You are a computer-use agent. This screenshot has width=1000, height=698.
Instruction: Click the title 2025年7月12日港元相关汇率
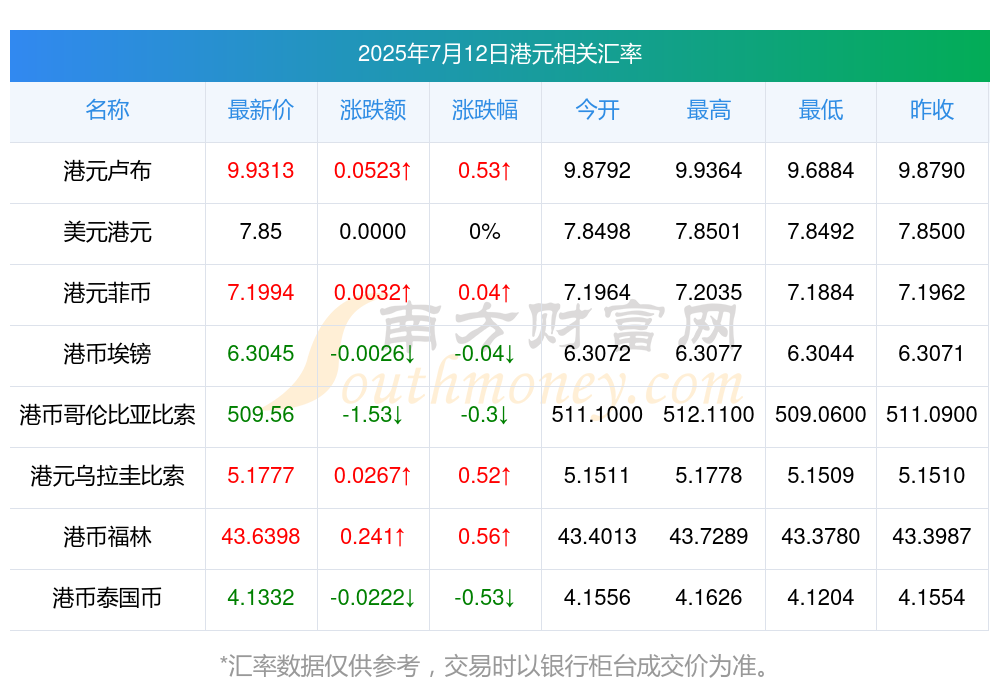coord(499,54)
